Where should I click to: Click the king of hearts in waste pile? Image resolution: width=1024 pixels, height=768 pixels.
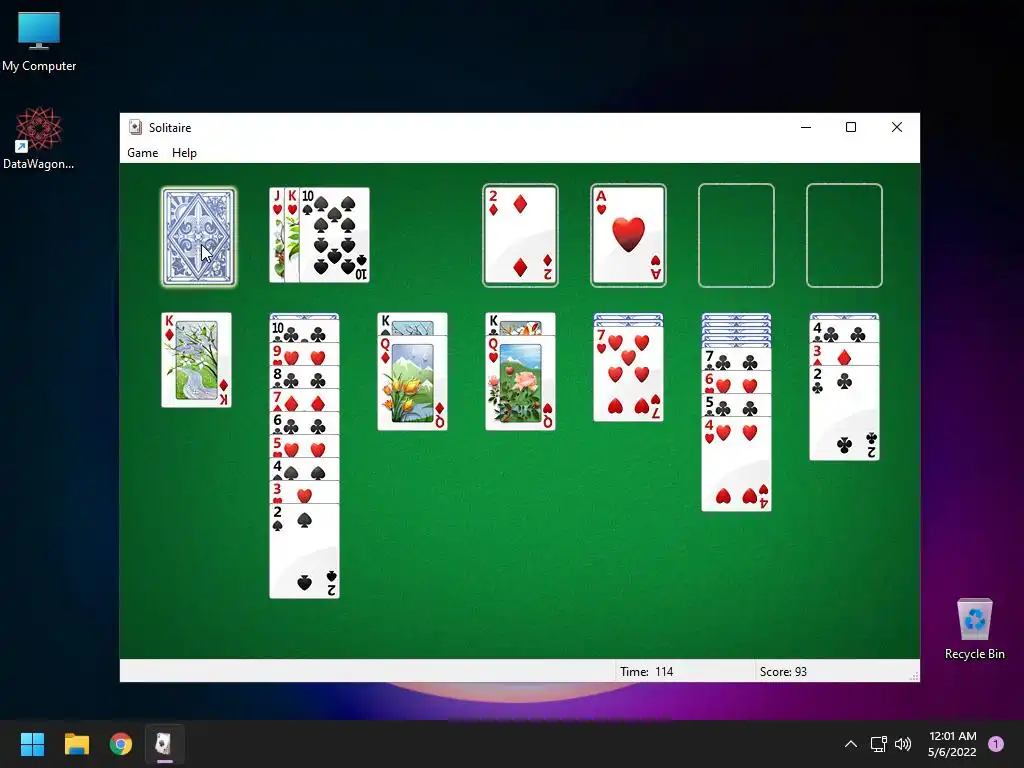click(x=292, y=235)
